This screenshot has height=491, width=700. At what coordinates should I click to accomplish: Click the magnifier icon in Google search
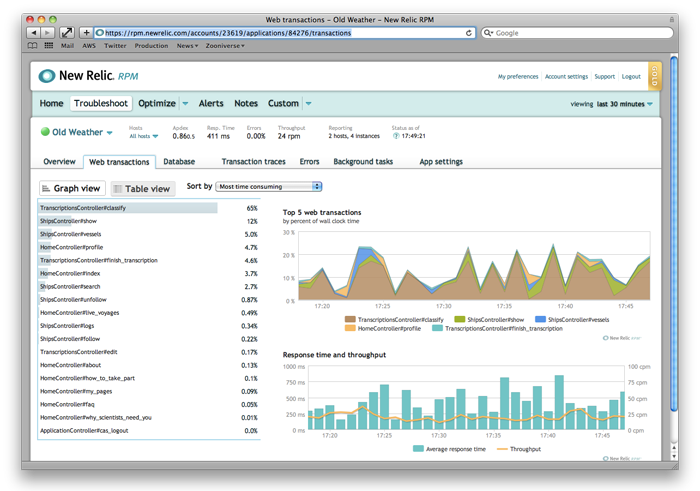coord(488,33)
